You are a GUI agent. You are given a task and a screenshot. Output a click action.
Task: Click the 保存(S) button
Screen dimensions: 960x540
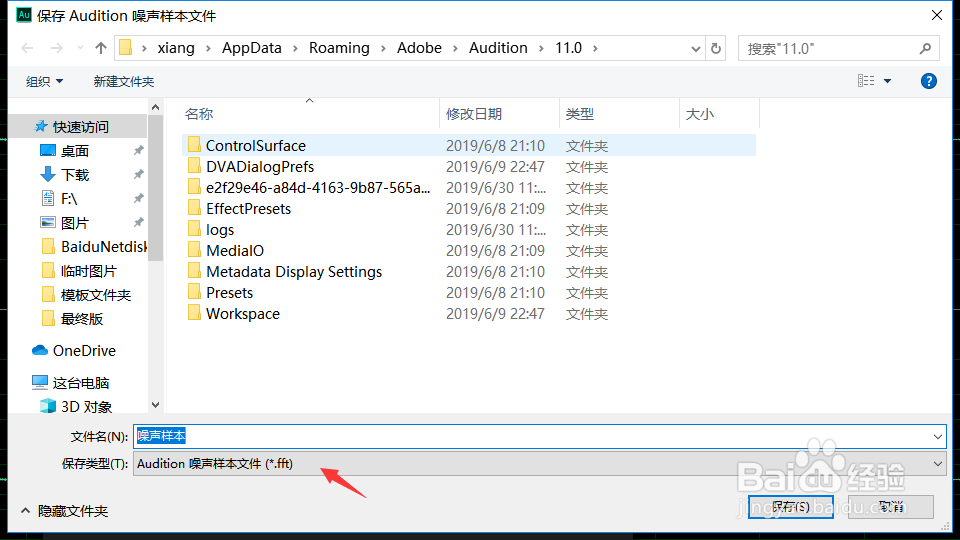click(x=790, y=506)
